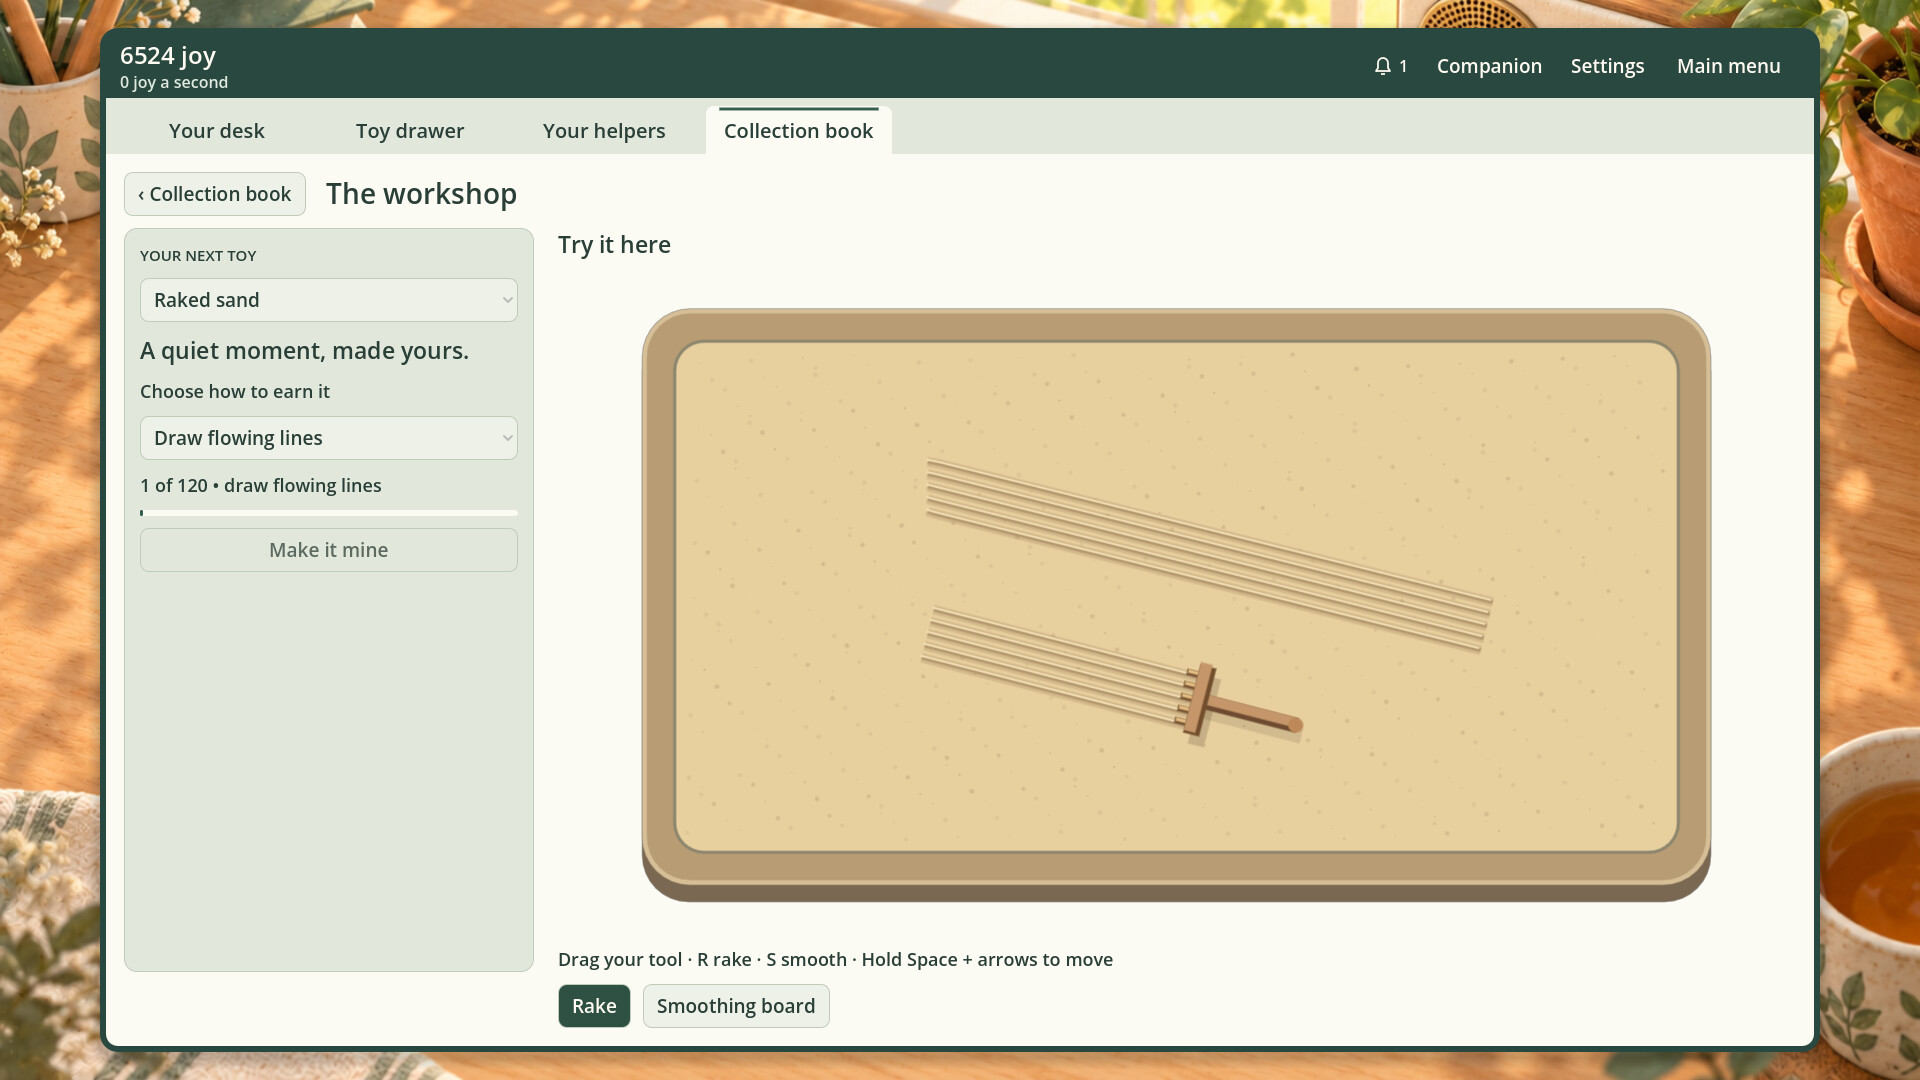Go to Main menu
Screen dimensions: 1920x1080
coord(1728,66)
